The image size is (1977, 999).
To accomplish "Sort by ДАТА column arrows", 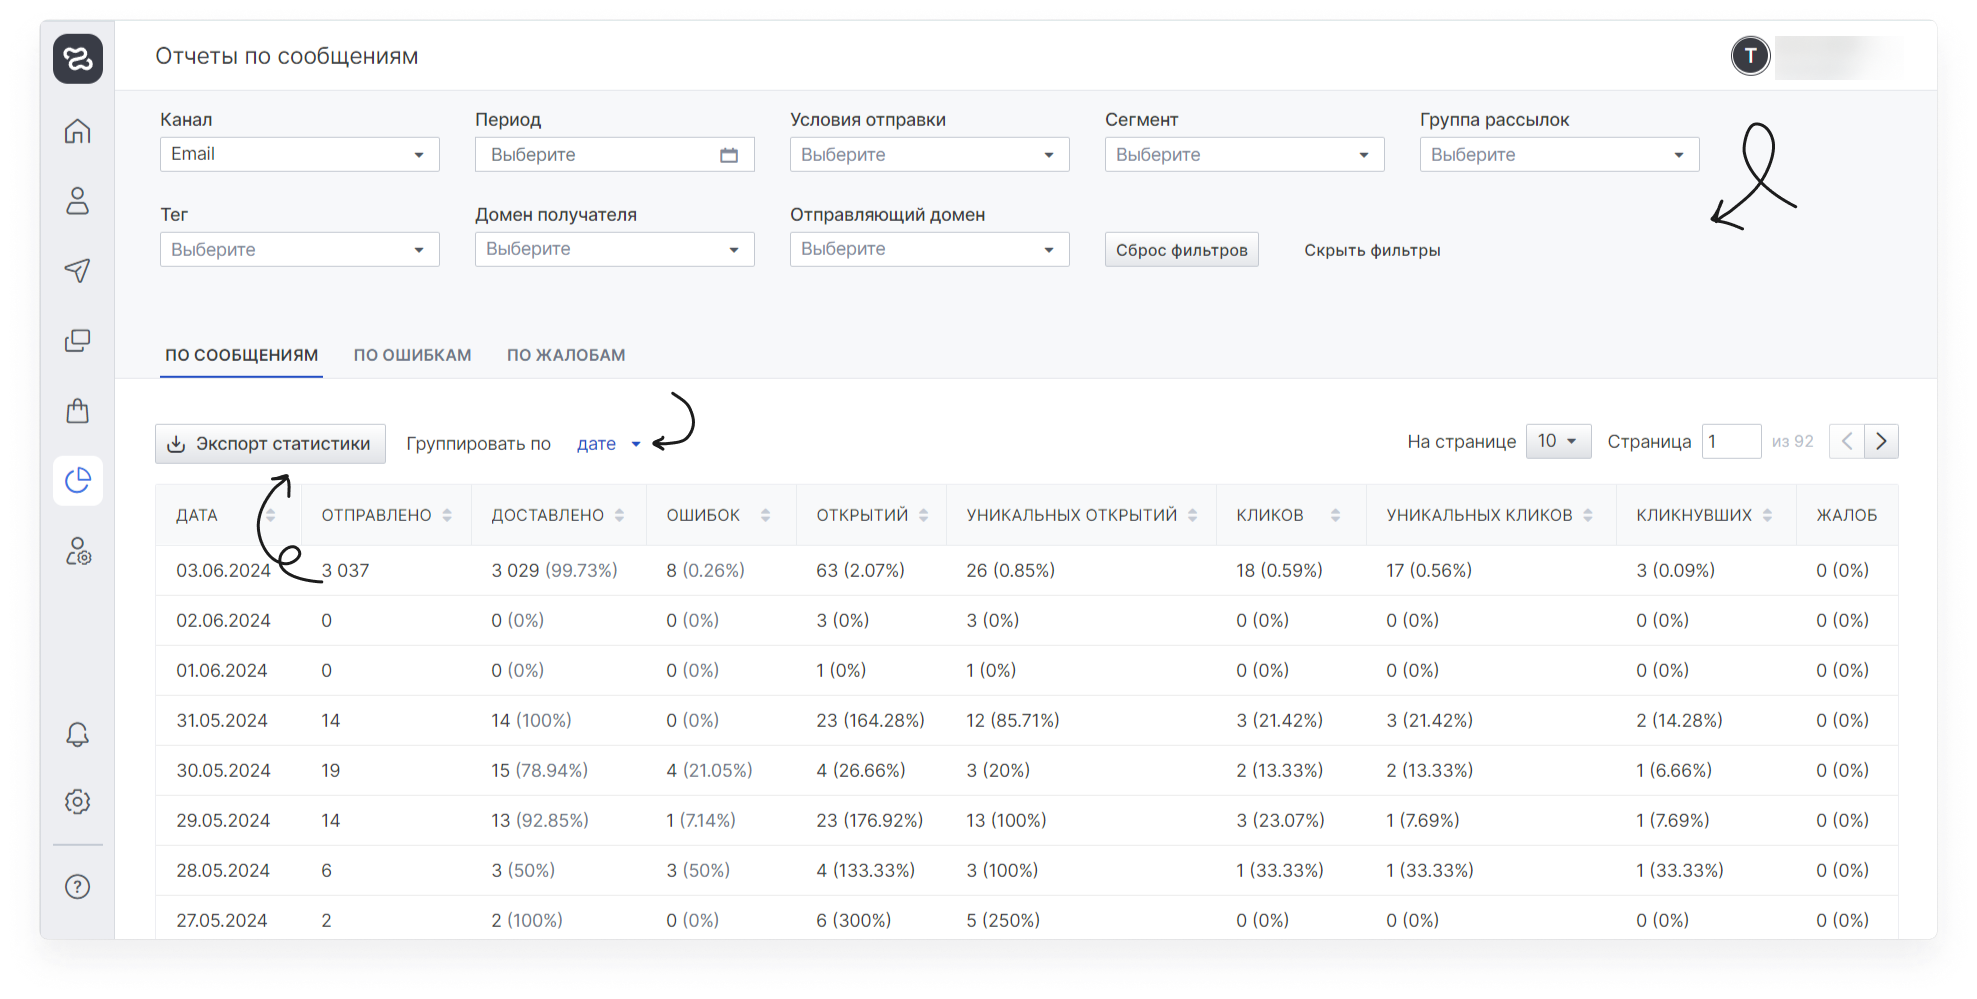I will pyautogui.click(x=270, y=515).
